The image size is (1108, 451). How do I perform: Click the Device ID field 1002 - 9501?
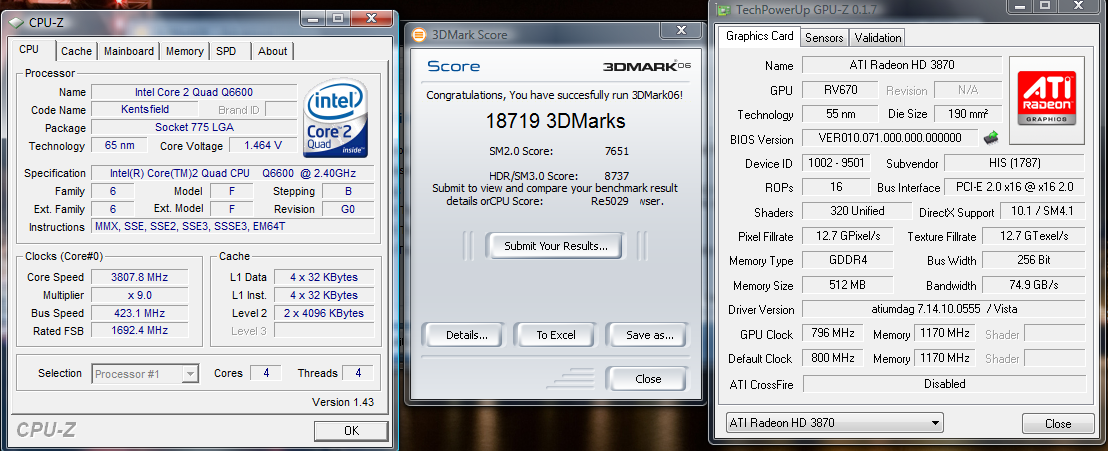point(836,163)
